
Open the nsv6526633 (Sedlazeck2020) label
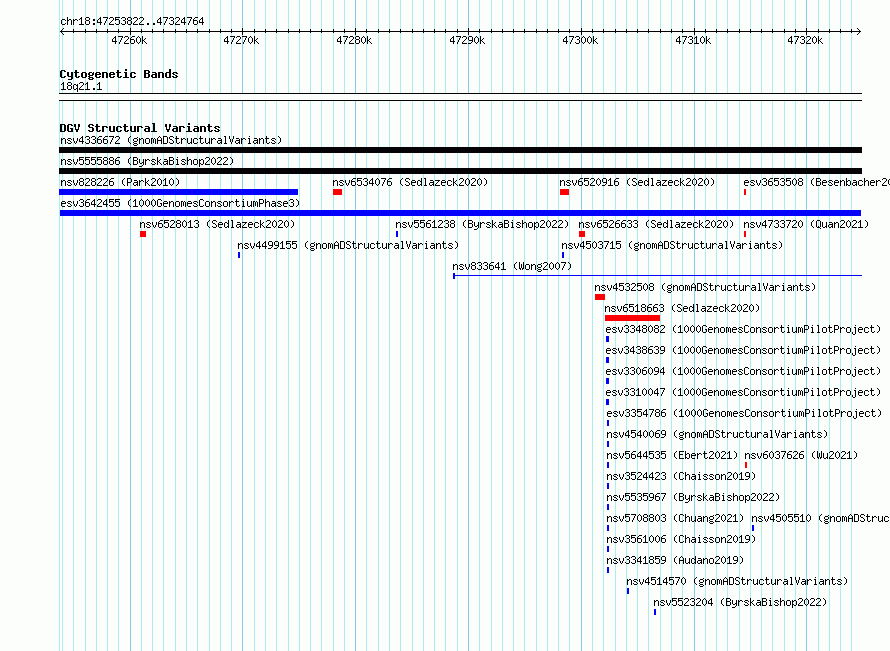click(x=656, y=224)
